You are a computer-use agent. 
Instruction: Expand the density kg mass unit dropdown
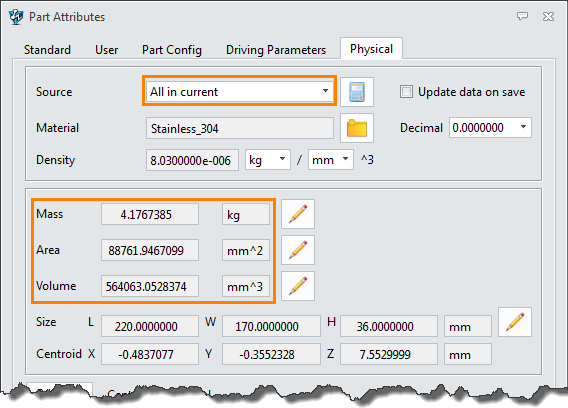pos(268,160)
